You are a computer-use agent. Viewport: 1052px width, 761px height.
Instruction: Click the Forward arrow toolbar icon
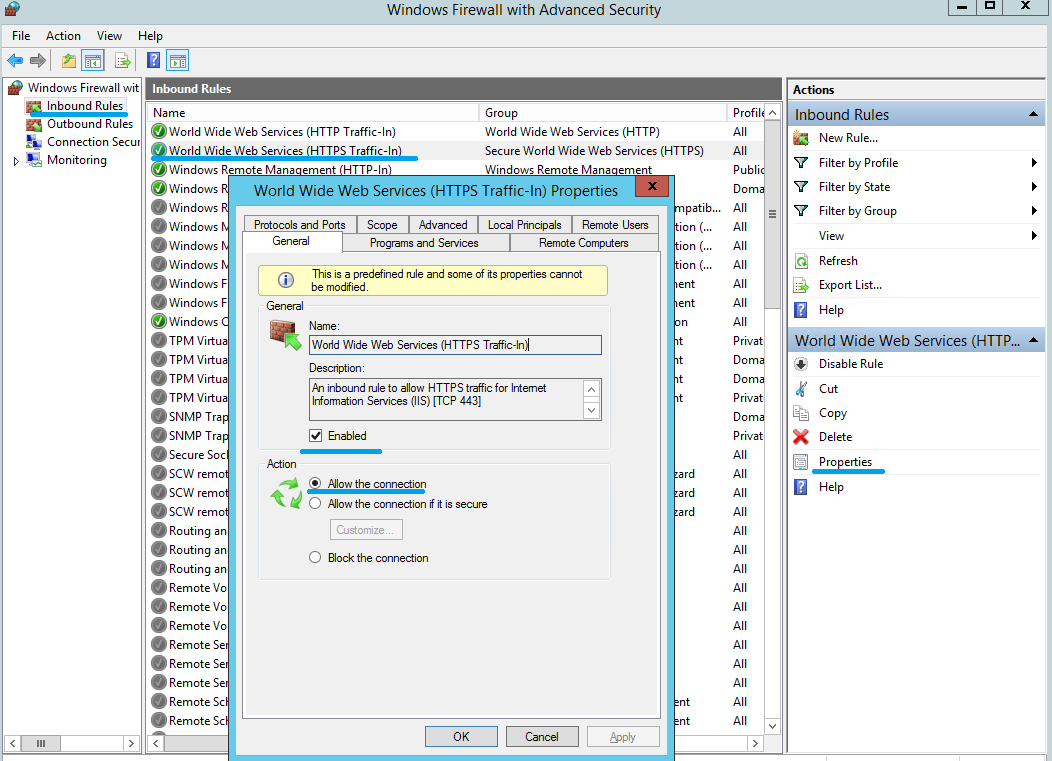click(x=38, y=61)
